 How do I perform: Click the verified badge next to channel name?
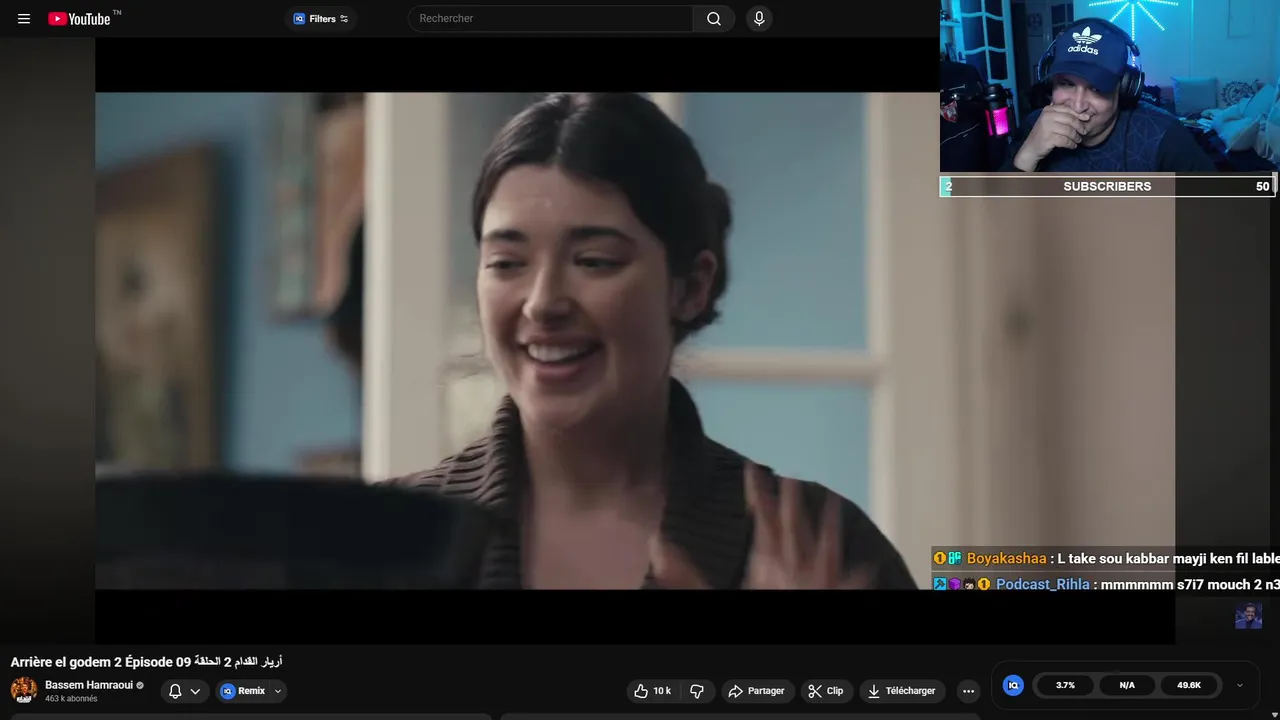click(x=140, y=685)
